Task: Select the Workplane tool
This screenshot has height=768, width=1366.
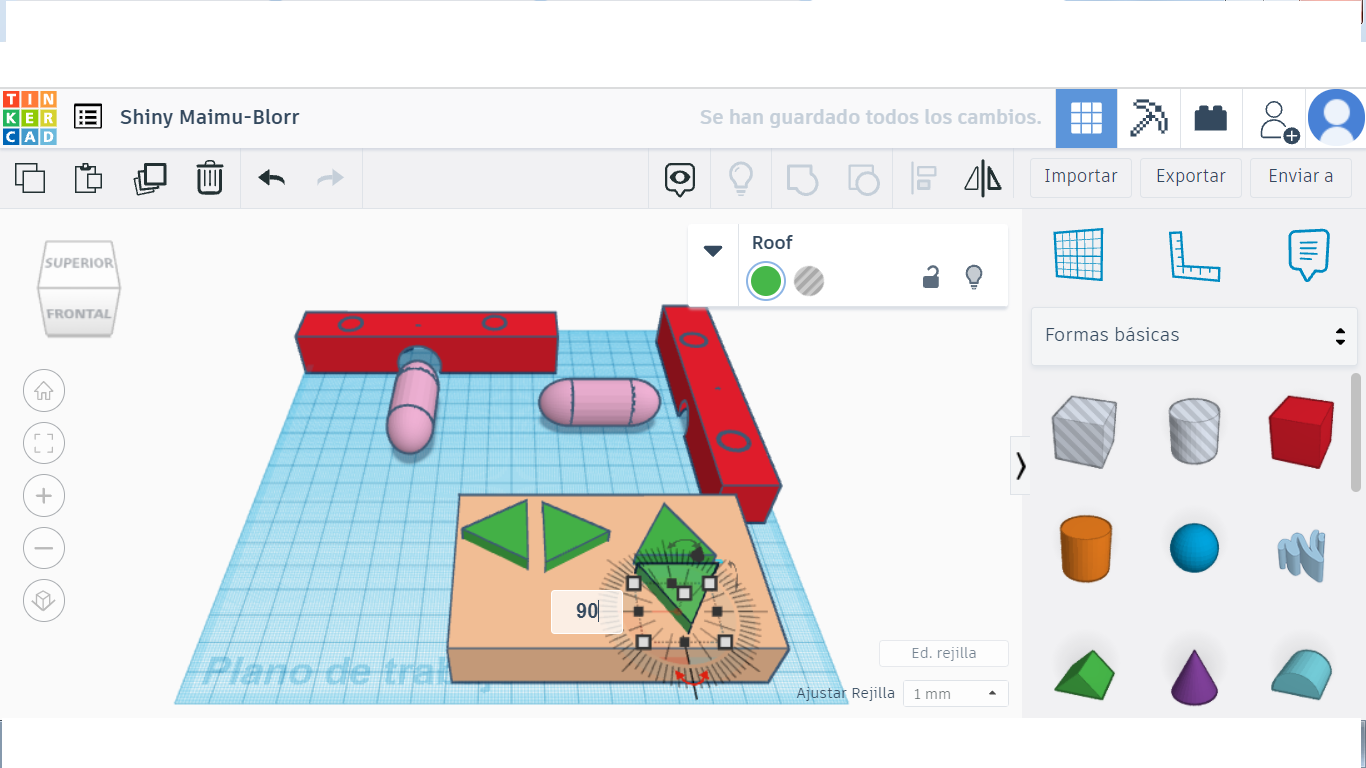Action: pos(1078,255)
